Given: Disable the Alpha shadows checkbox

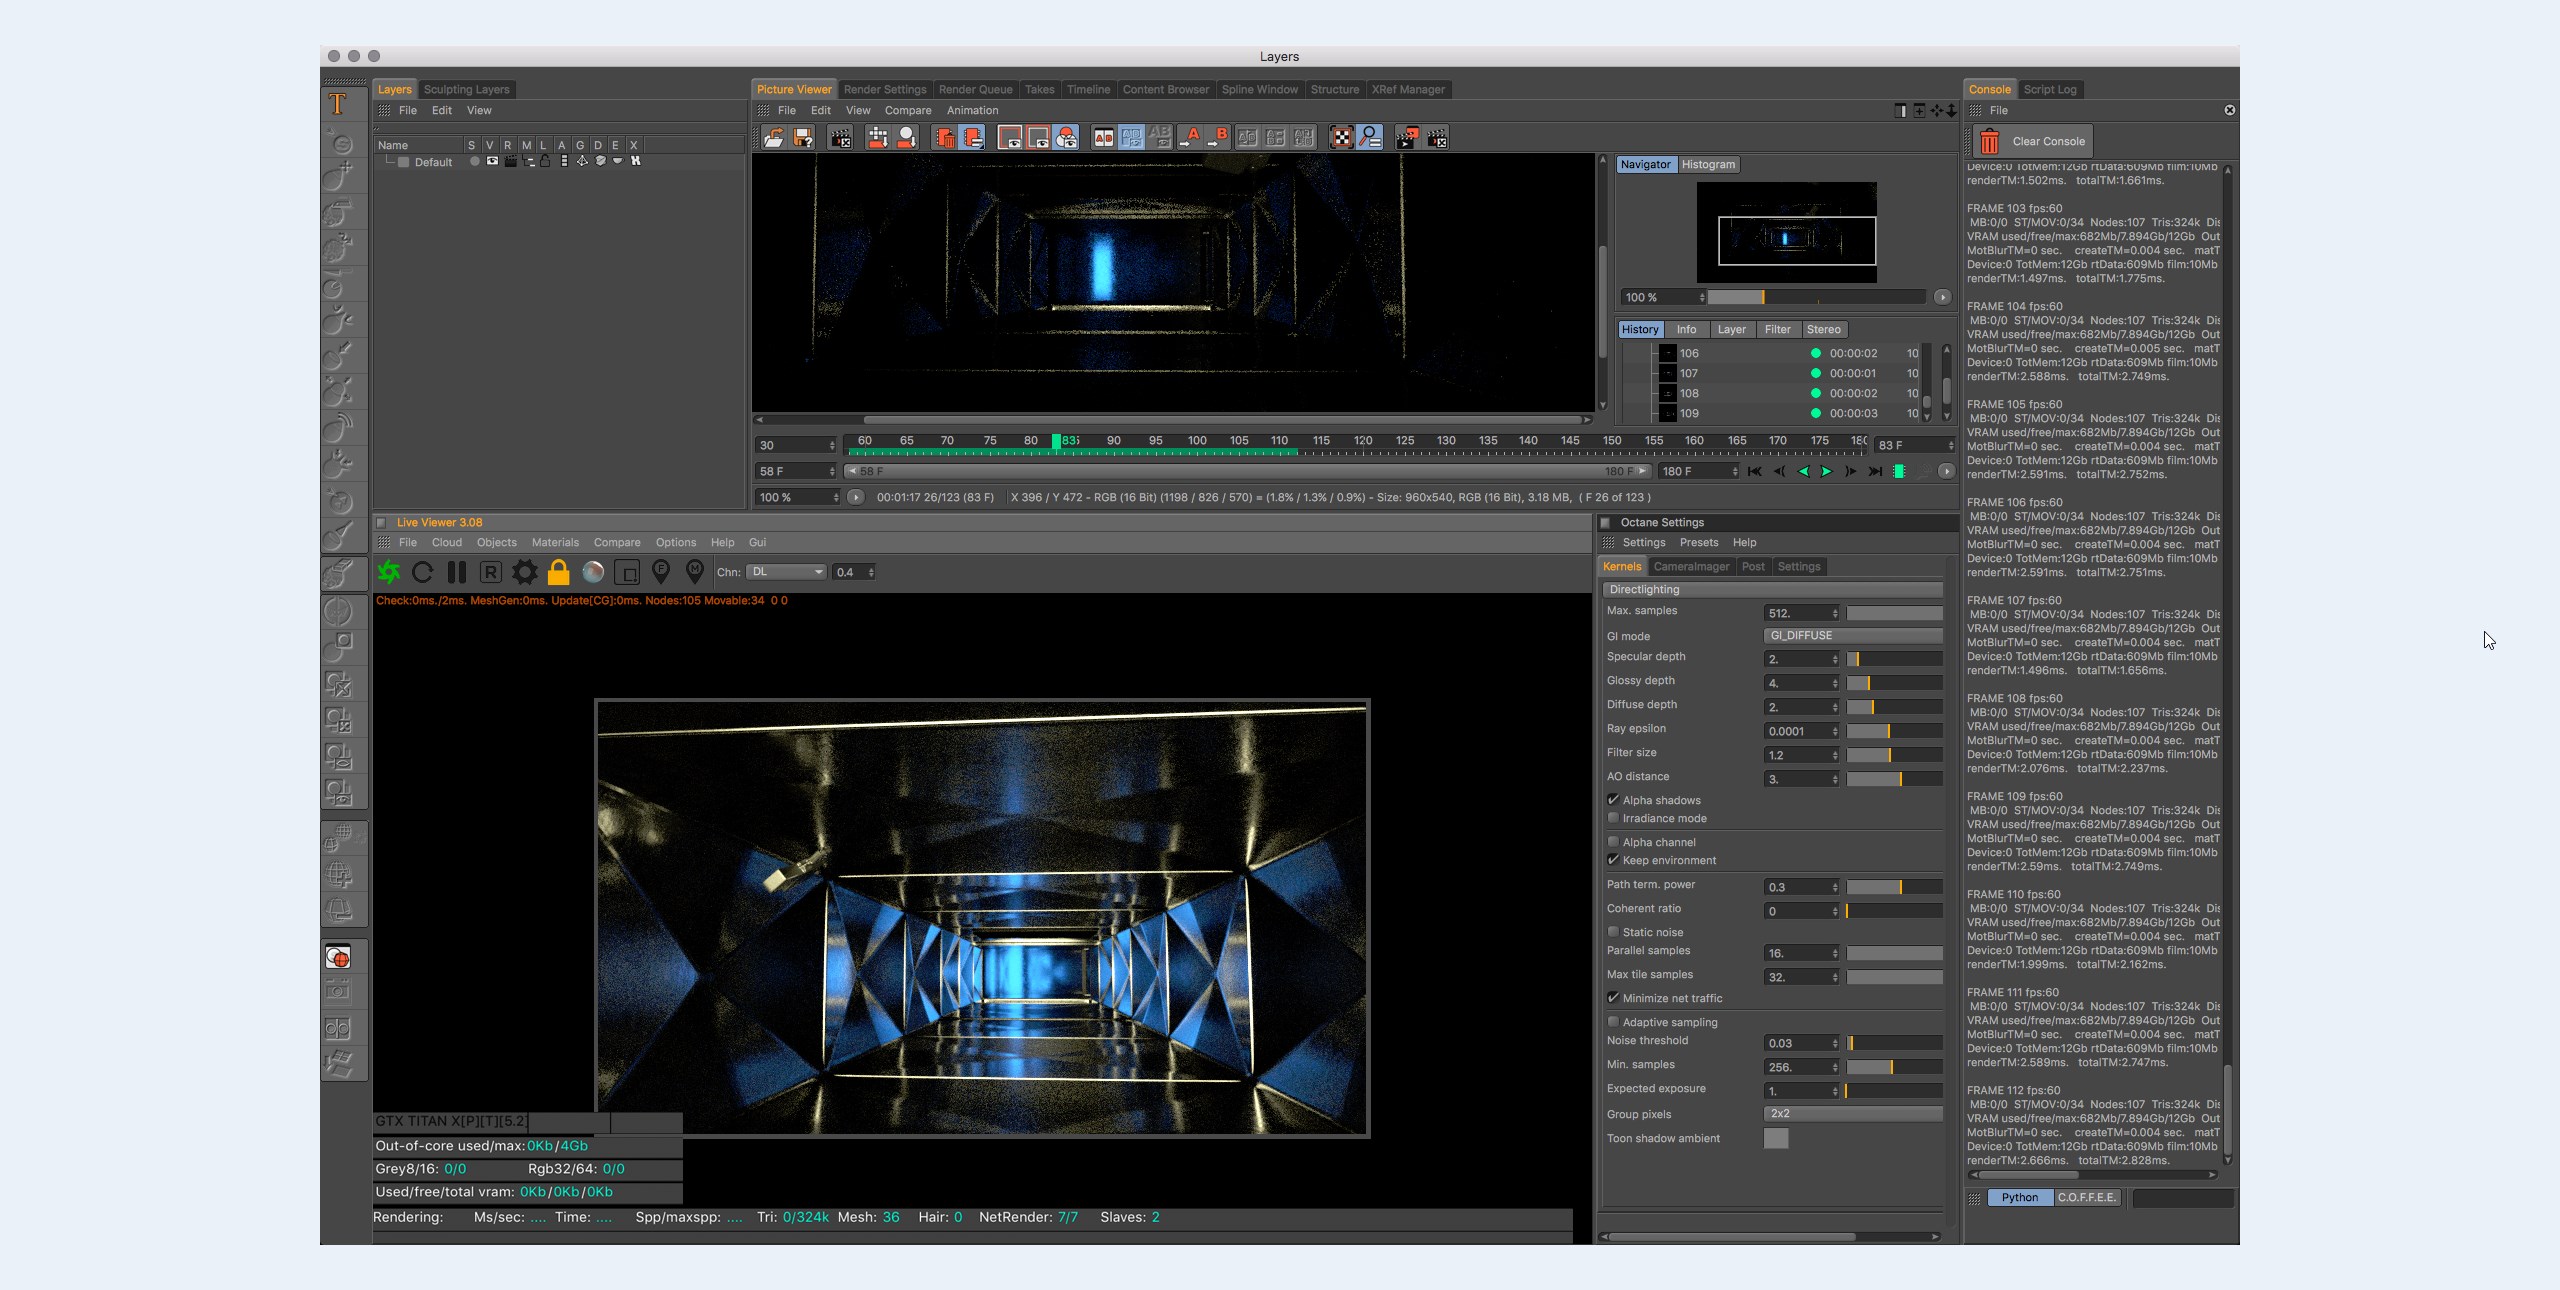Looking at the screenshot, I should click(x=1613, y=800).
